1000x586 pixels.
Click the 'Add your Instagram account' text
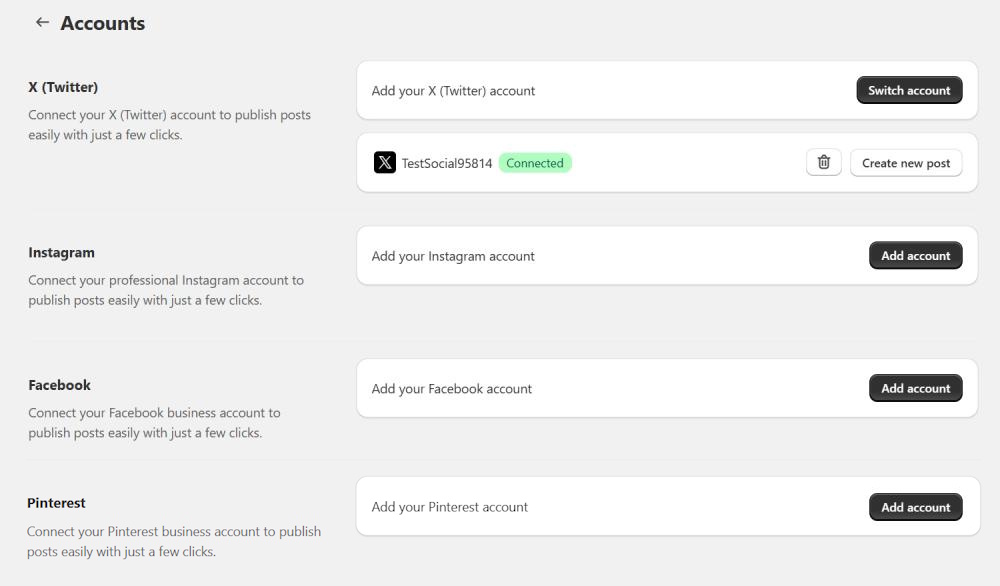[x=453, y=257]
